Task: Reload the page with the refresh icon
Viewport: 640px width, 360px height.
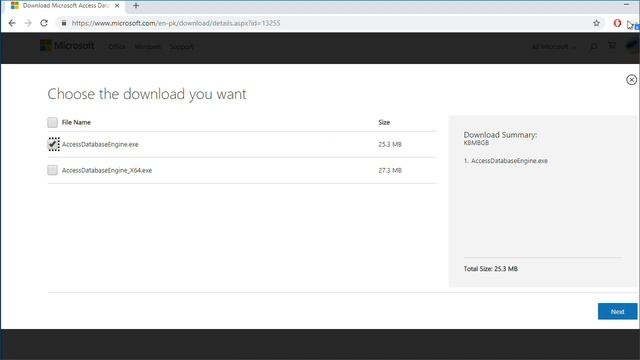Action: click(x=44, y=23)
